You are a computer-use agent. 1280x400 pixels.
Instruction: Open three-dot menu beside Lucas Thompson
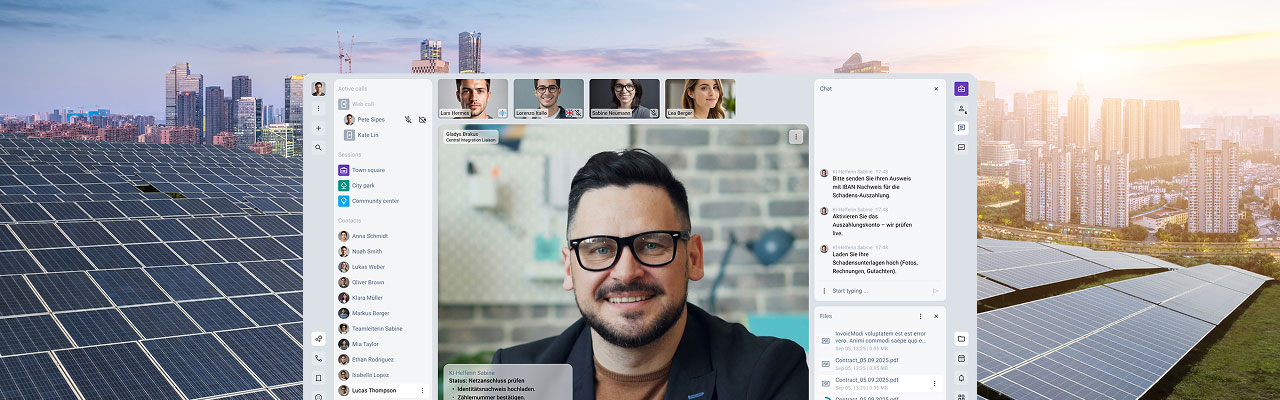tap(422, 390)
